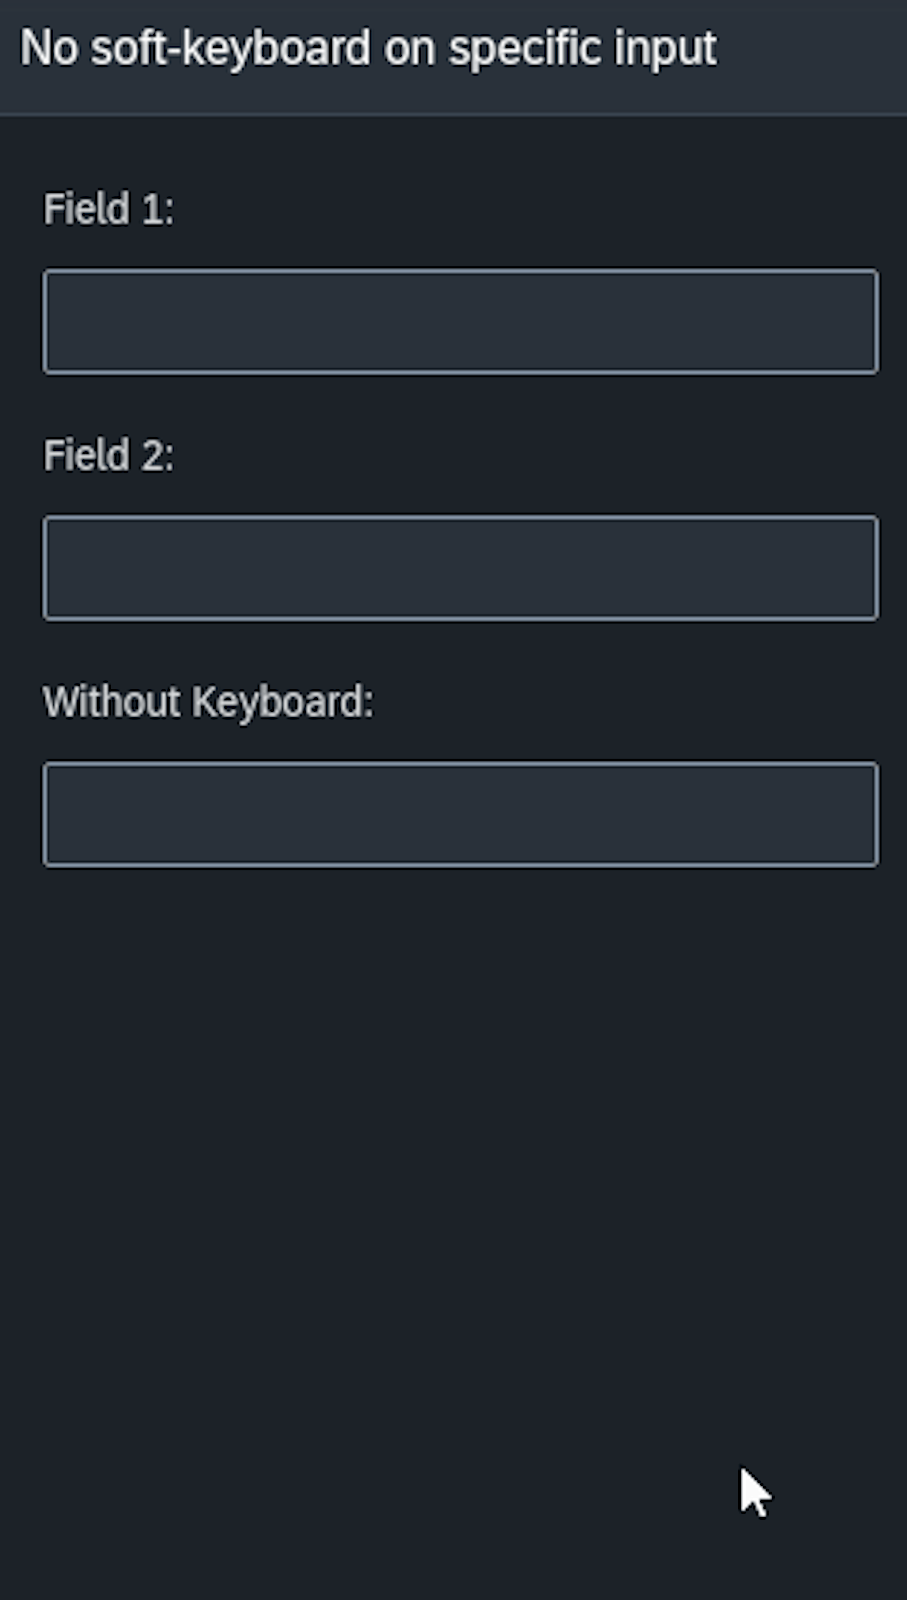Click the 'soft-keyboard' text in the header
The width and height of the screenshot is (907, 1600).
pos(230,48)
